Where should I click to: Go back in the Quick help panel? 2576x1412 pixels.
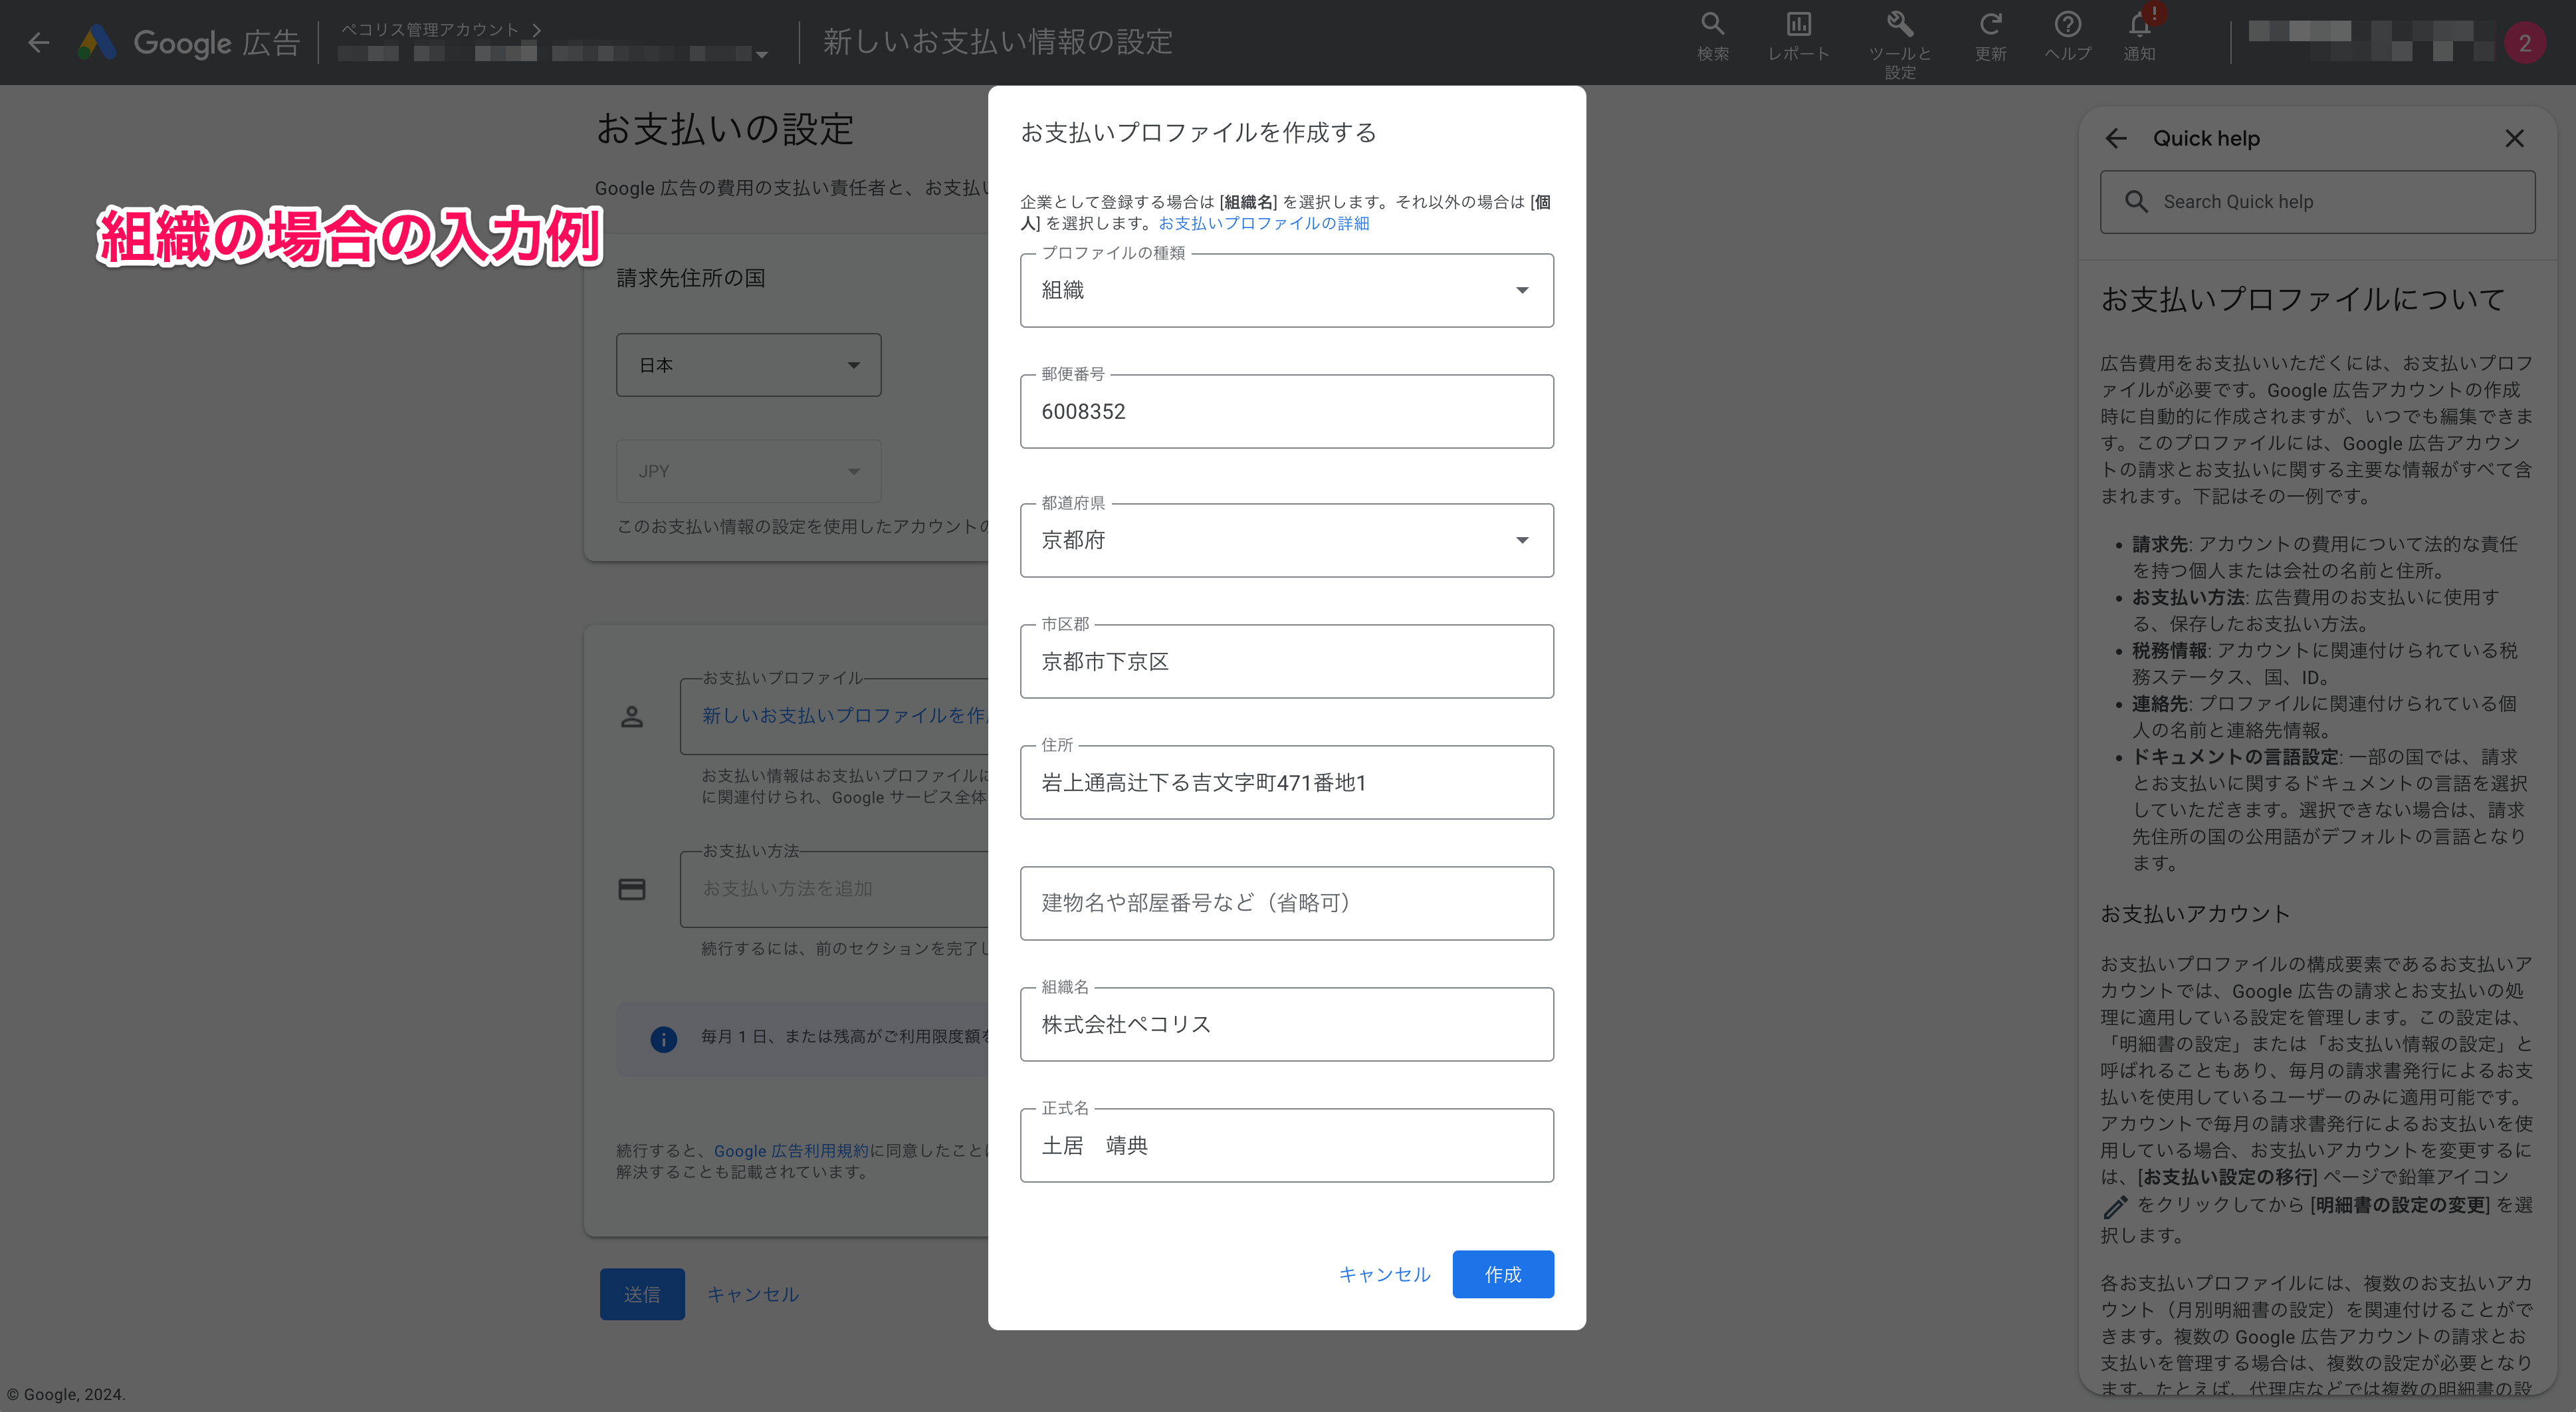(x=2116, y=138)
